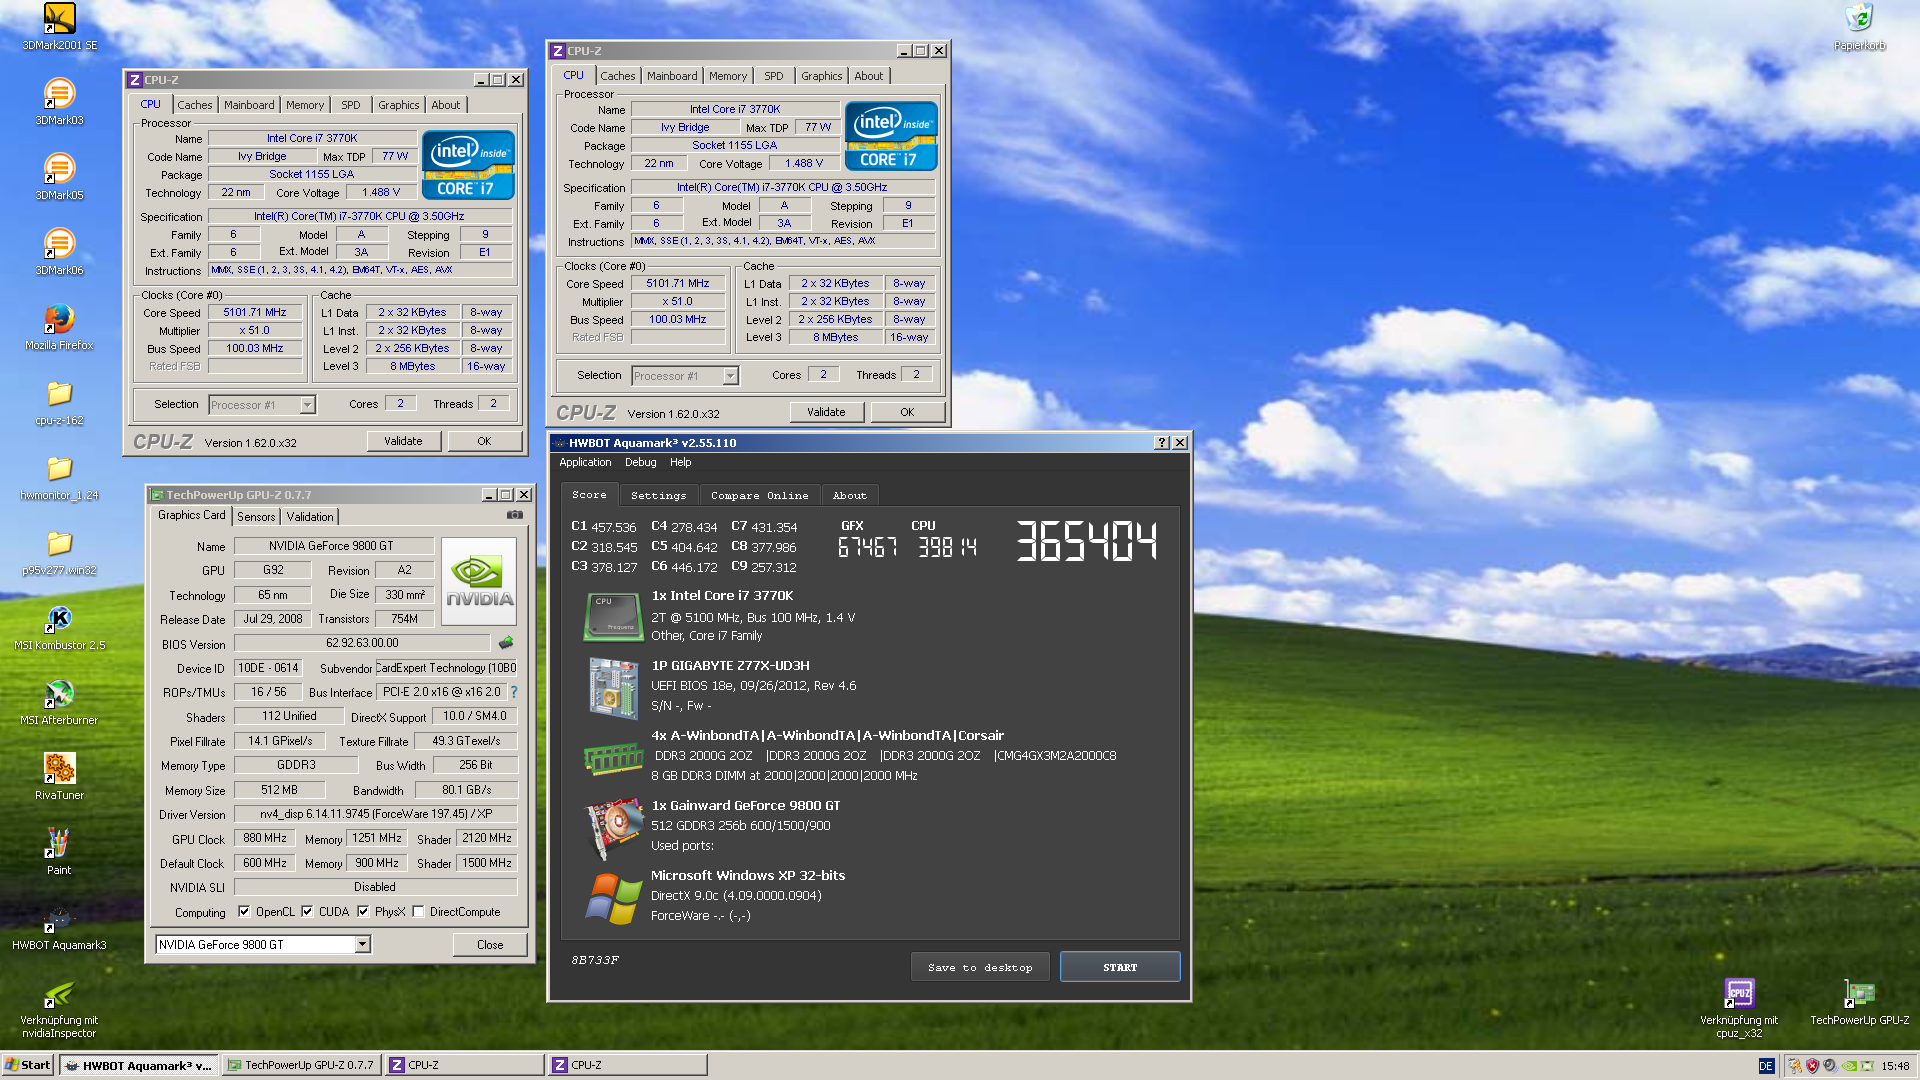Screen dimensions: 1920x1080
Task: Click the GIGABYTE motherboard icon in Aquamark
Action: click(x=613, y=688)
